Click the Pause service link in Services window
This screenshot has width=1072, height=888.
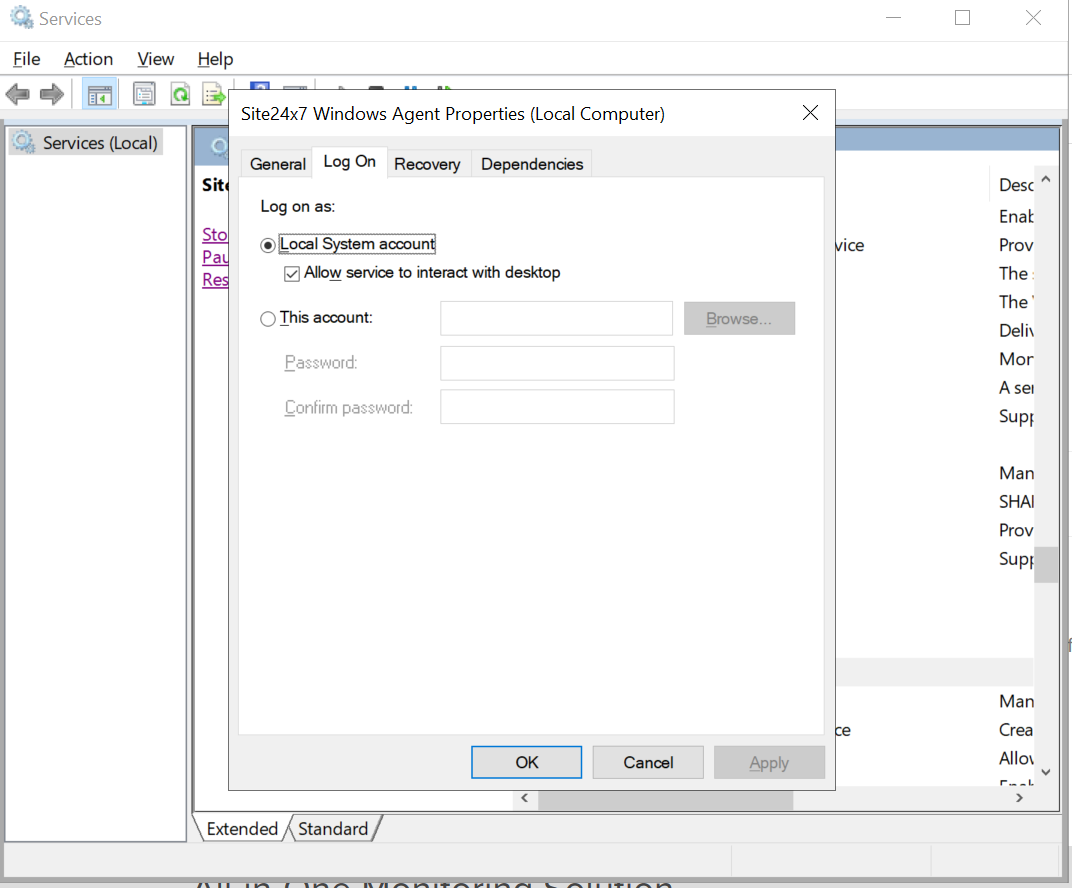pyautogui.click(x=215, y=257)
